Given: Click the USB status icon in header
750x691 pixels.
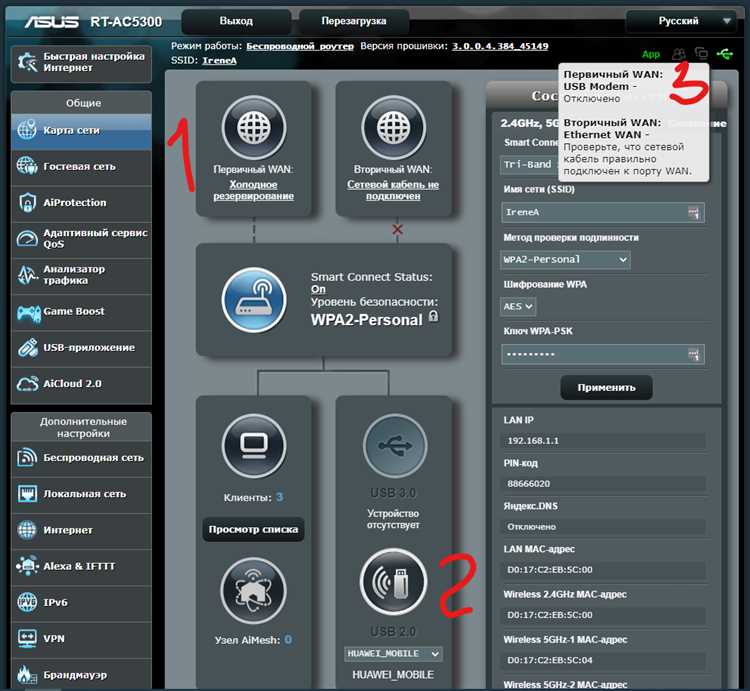Looking at the screenshot, I should [x=725, y=53].
